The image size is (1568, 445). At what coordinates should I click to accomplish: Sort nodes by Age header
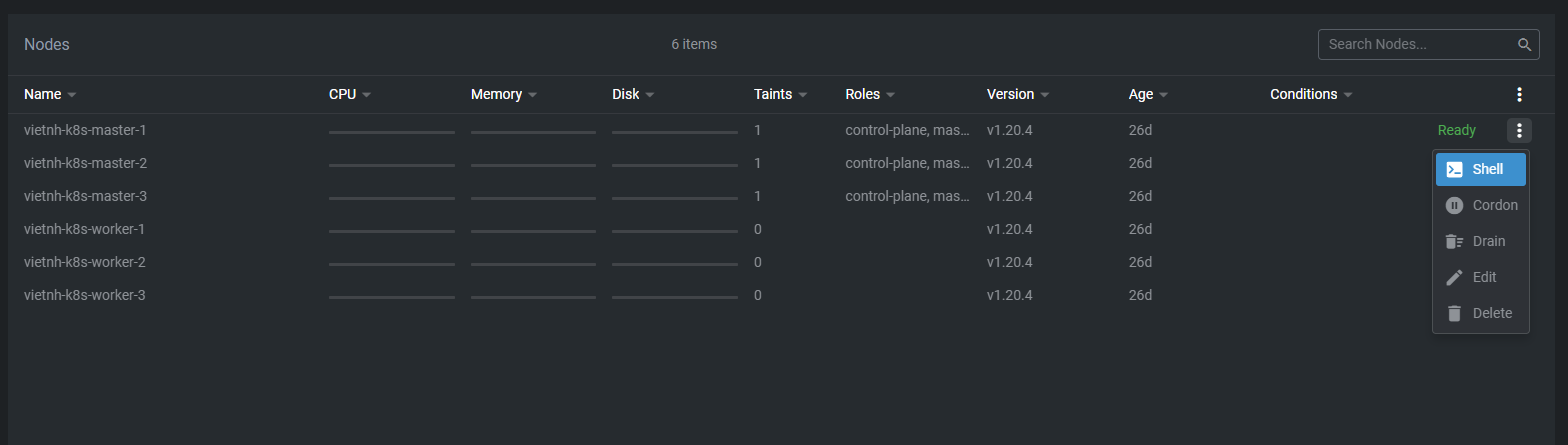(1141, 95)
